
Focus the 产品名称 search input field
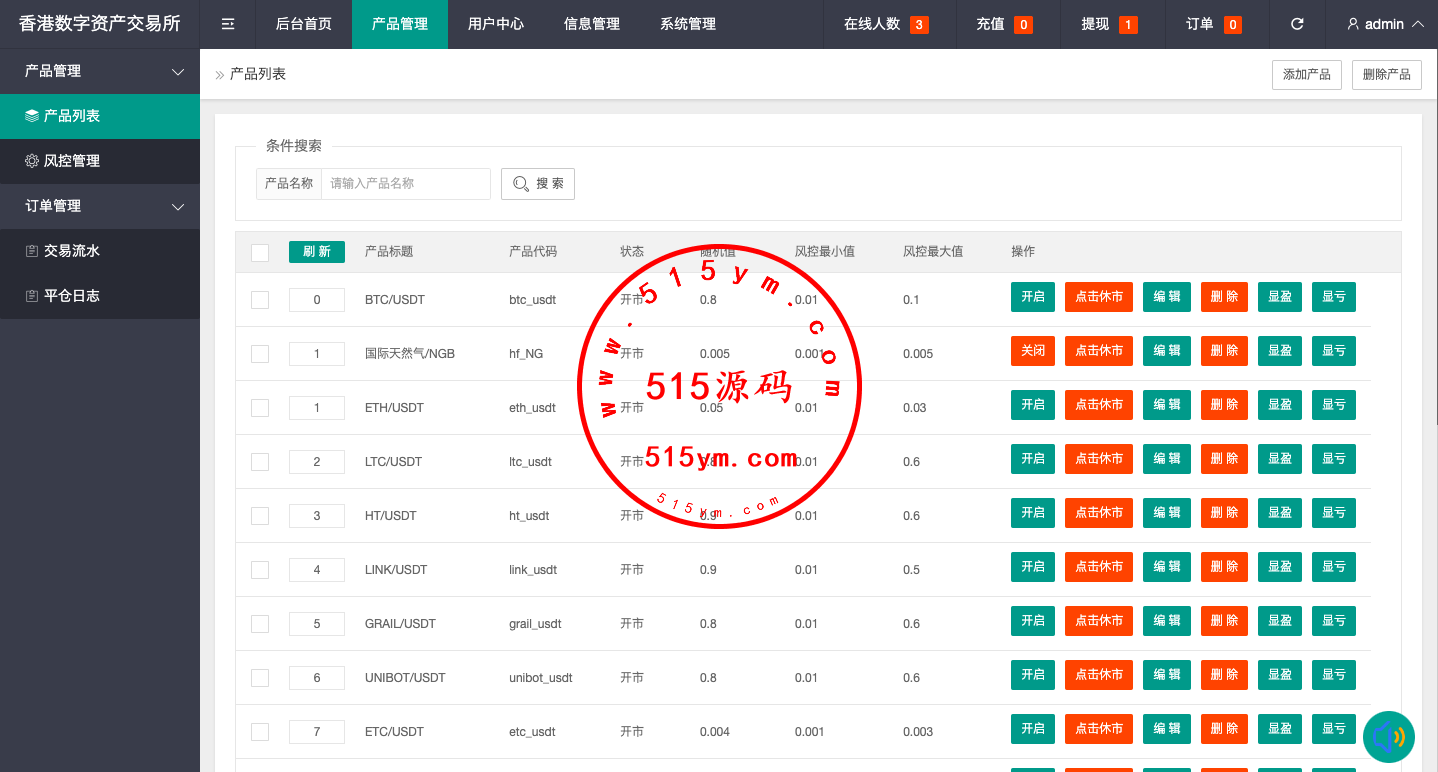[x=405, y=184]
